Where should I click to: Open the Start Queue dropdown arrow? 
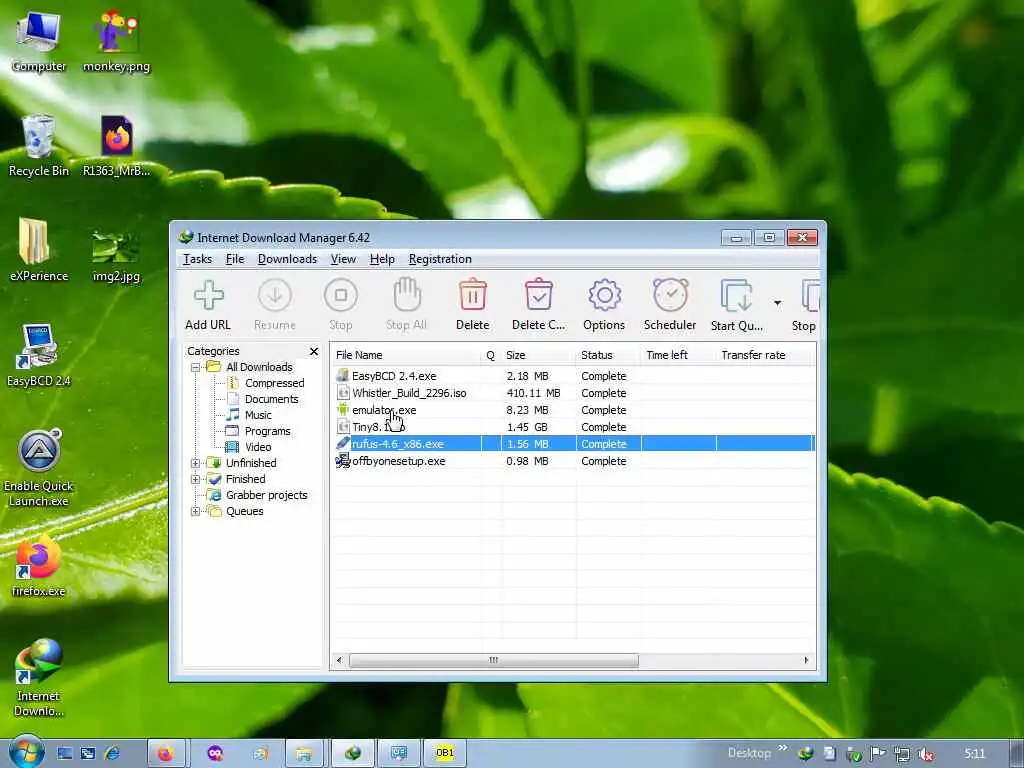pos(777,303)
